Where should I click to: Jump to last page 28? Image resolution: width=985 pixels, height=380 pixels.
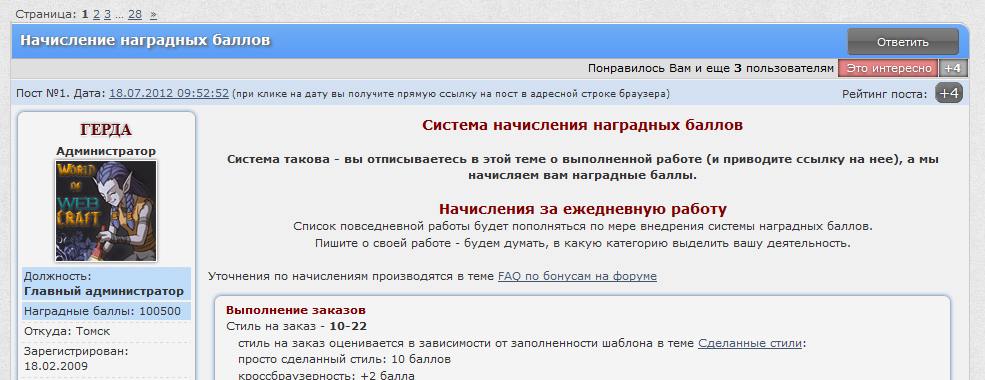point(134,13)
